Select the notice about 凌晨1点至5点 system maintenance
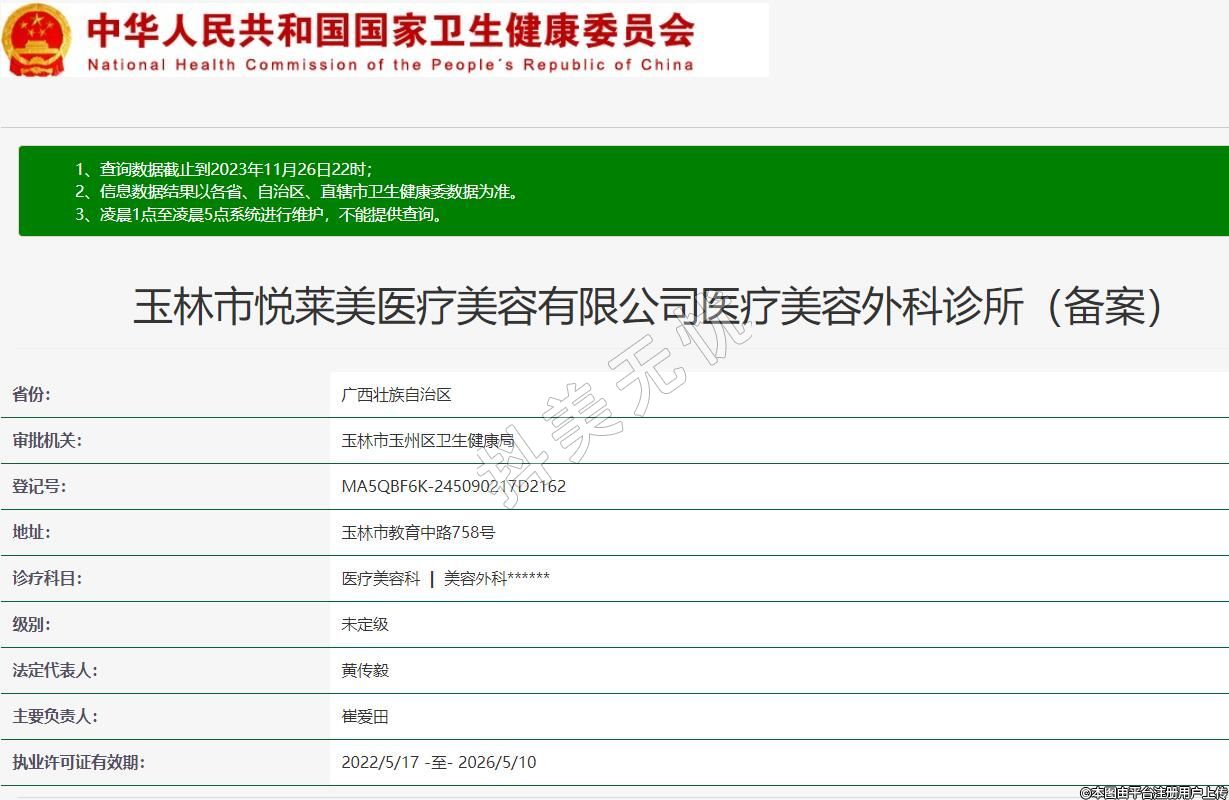Image resolution: width=1229 pixels, height=800 pixels. [258, 214]
